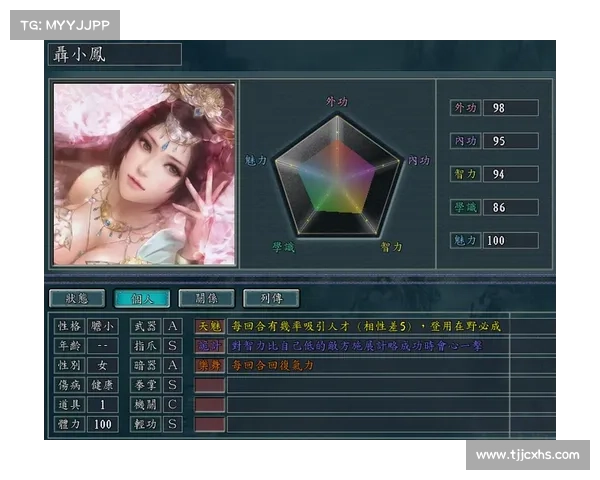This screenshot has height=480, width=600.
Task: Click the S rank beside 指爪
Action: pyautogui.click(x=173, y=345)
